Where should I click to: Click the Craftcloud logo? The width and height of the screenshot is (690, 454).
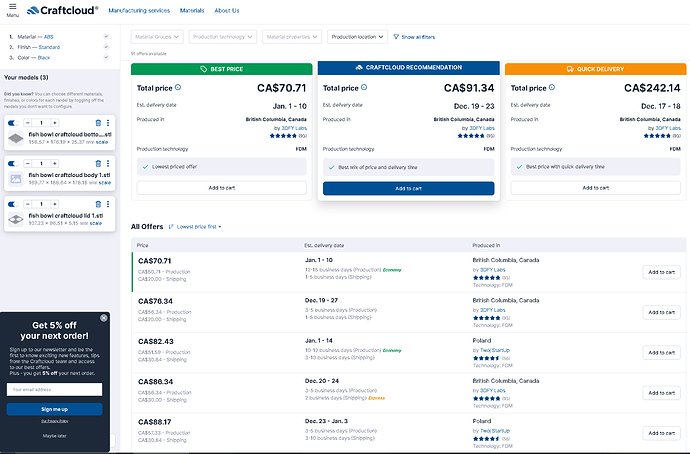tap(62, 11)
